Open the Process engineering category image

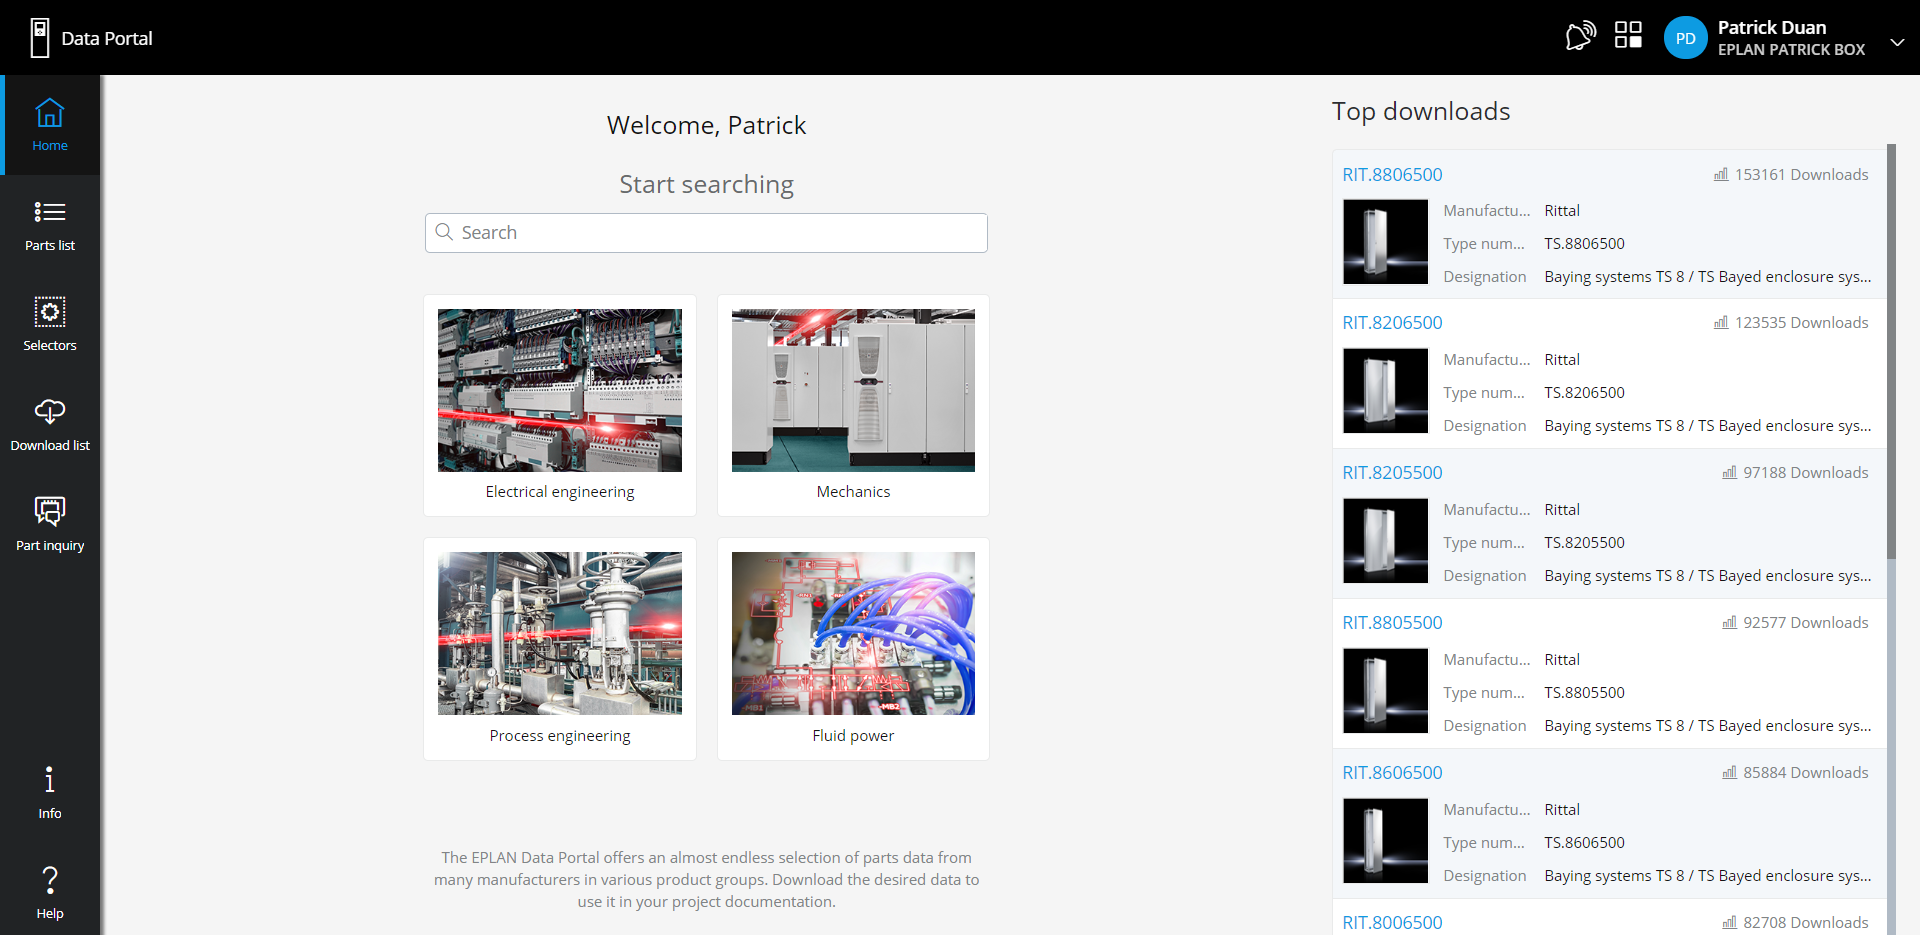click(560, 633)
